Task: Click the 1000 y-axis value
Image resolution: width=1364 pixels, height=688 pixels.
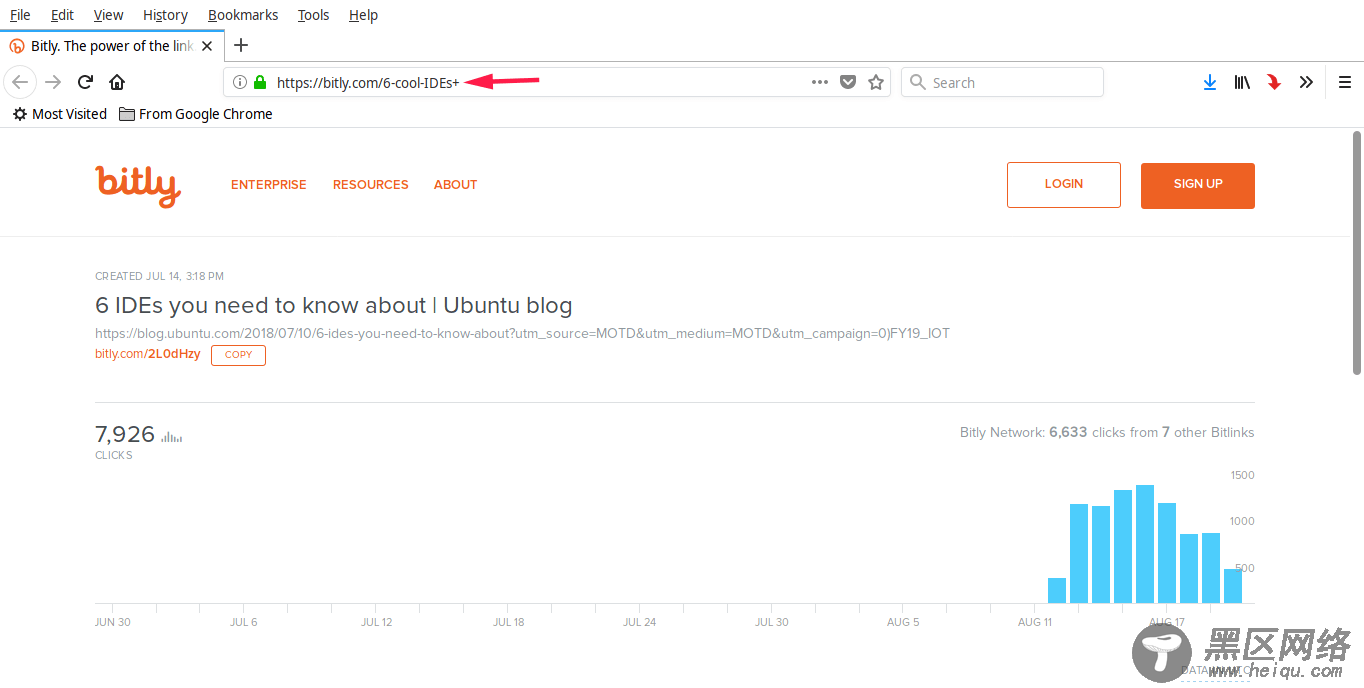Action: [1242, 522]
